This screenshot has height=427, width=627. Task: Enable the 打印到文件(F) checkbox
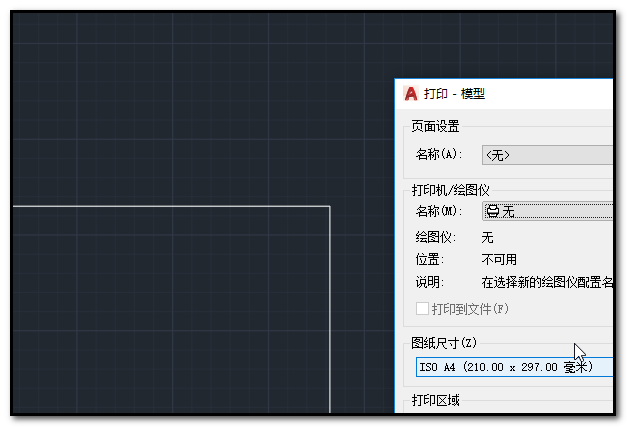pos(422,309)
